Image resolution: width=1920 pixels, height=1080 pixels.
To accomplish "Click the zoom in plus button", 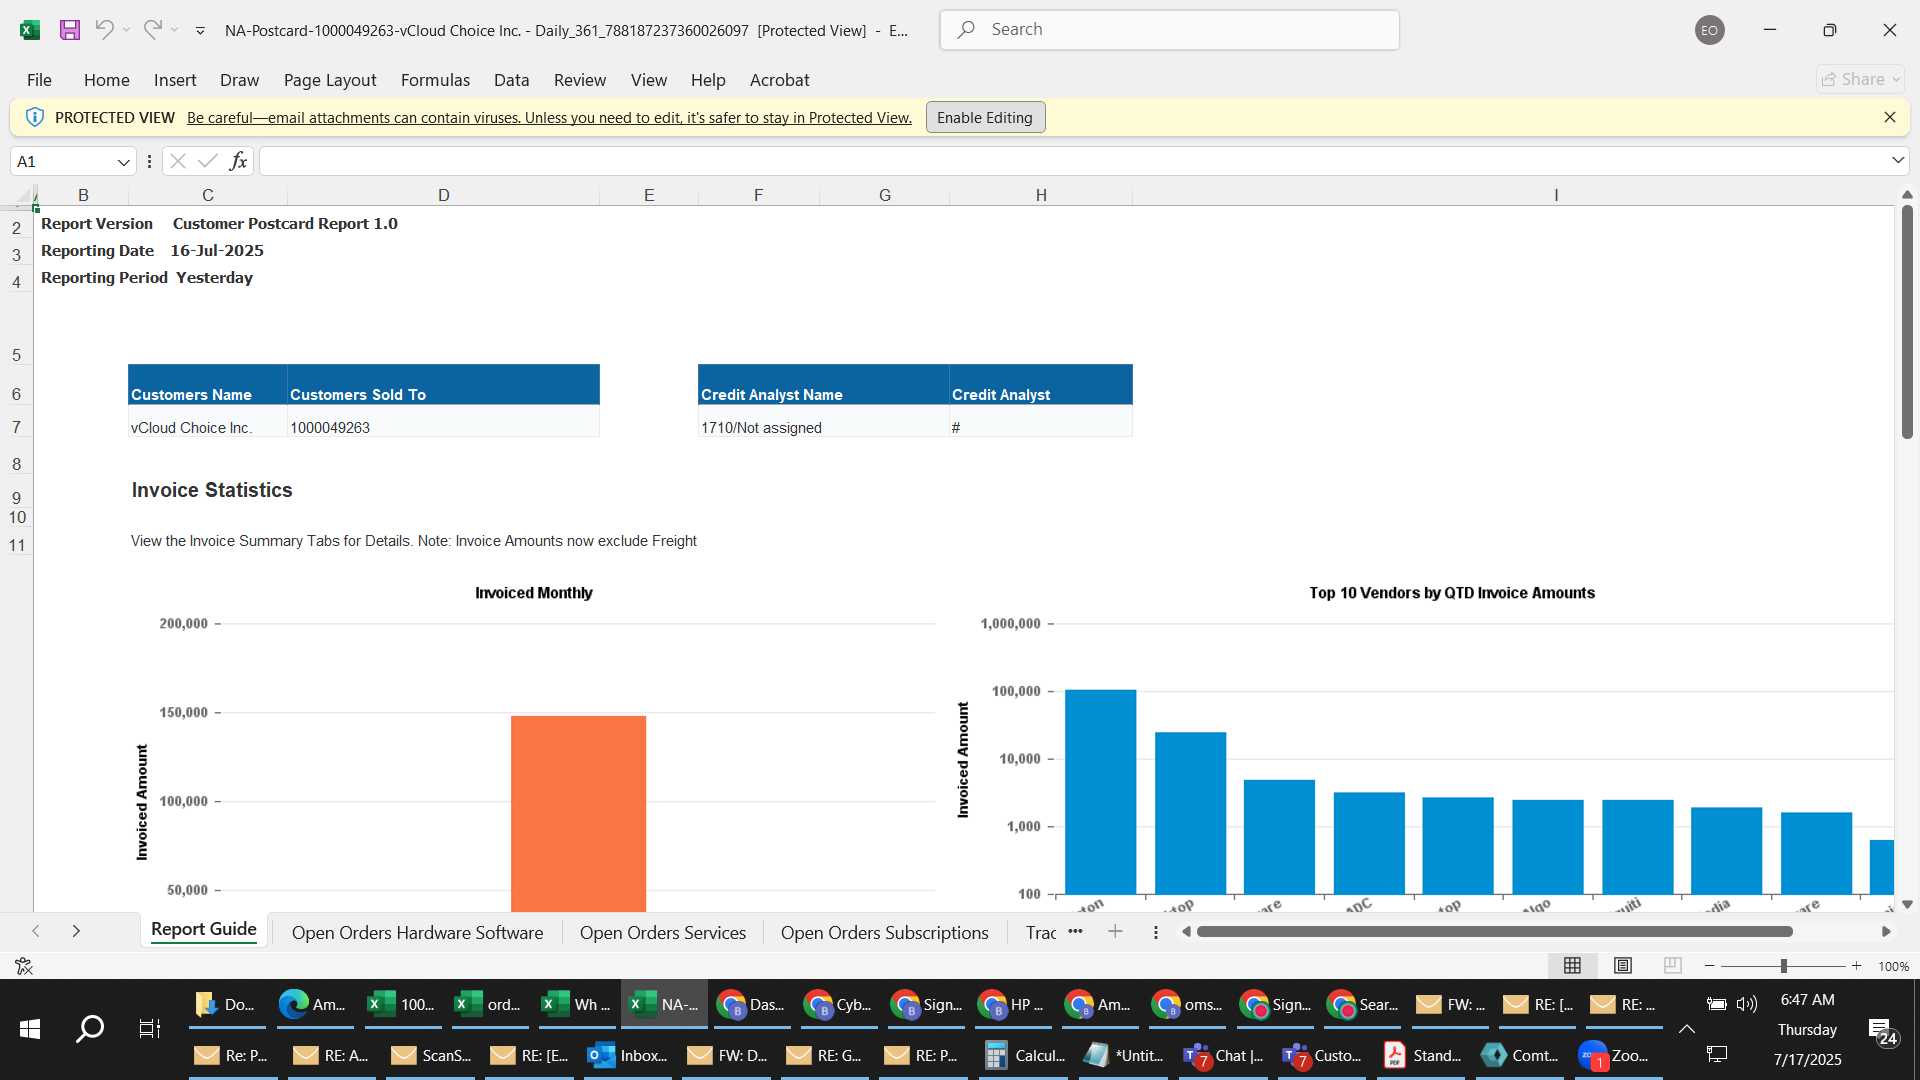I will point(1856,966).
